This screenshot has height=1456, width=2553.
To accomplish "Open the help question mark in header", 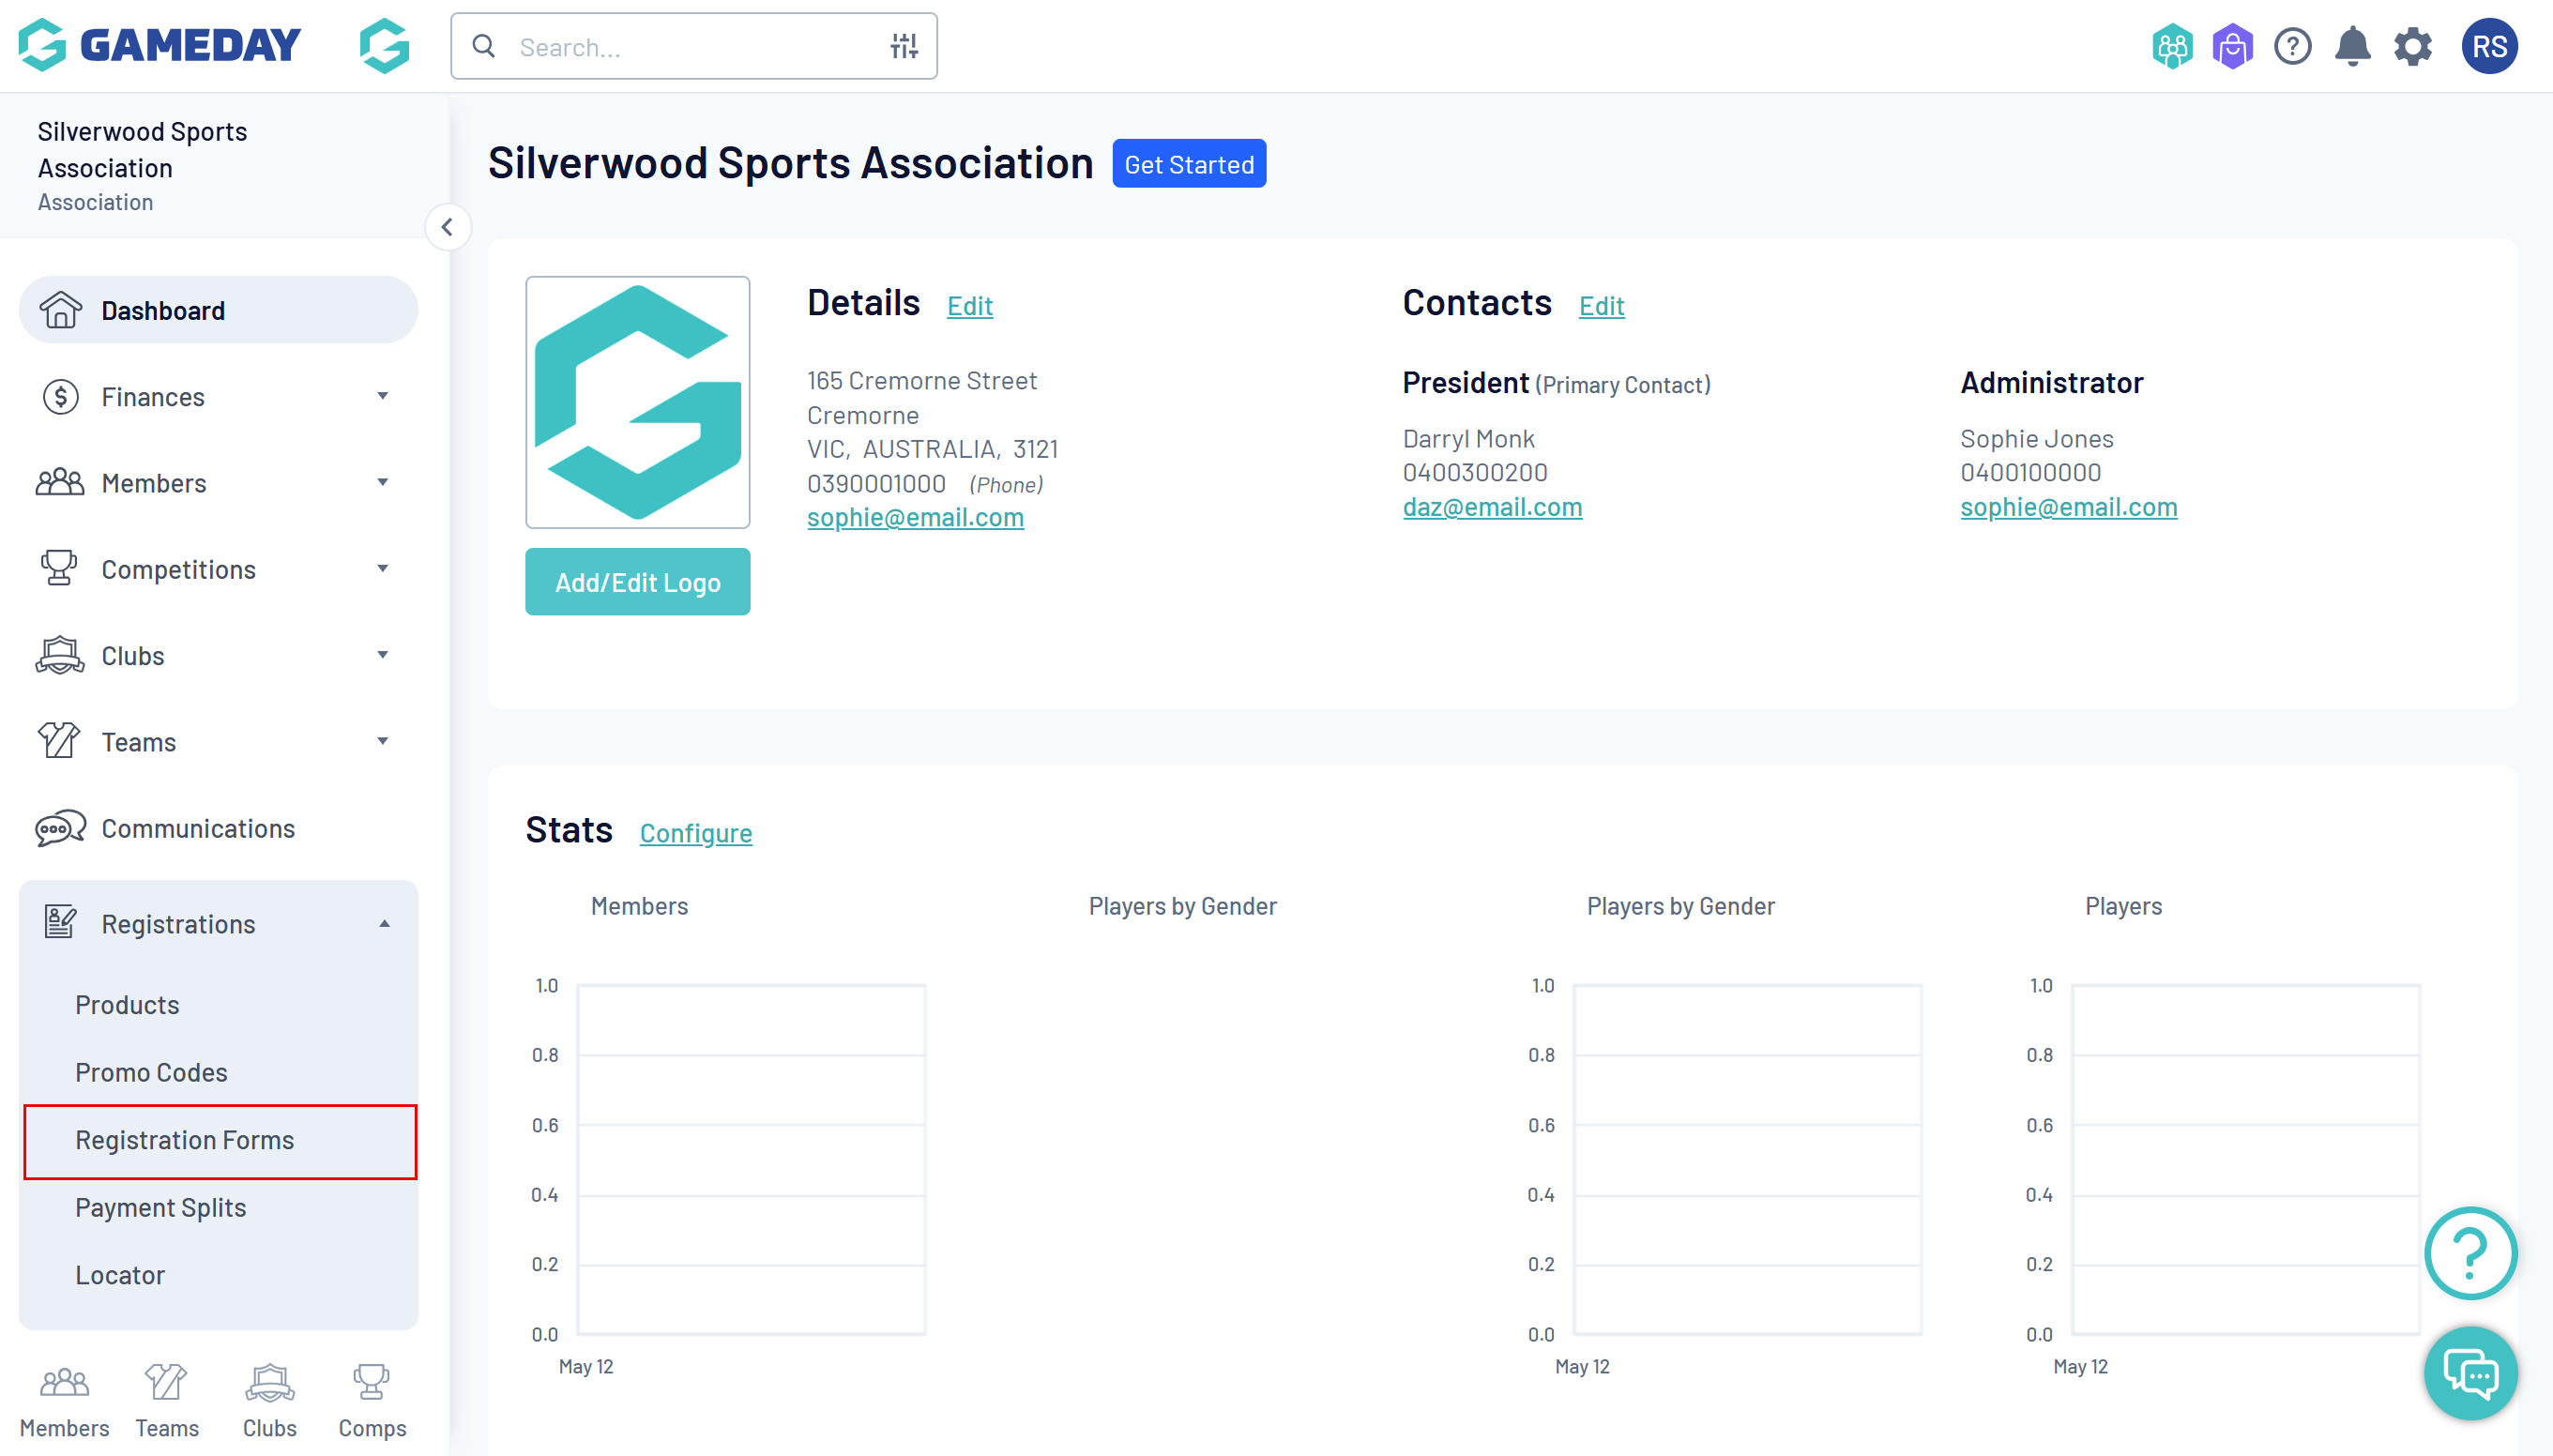I will [2291, 46].
